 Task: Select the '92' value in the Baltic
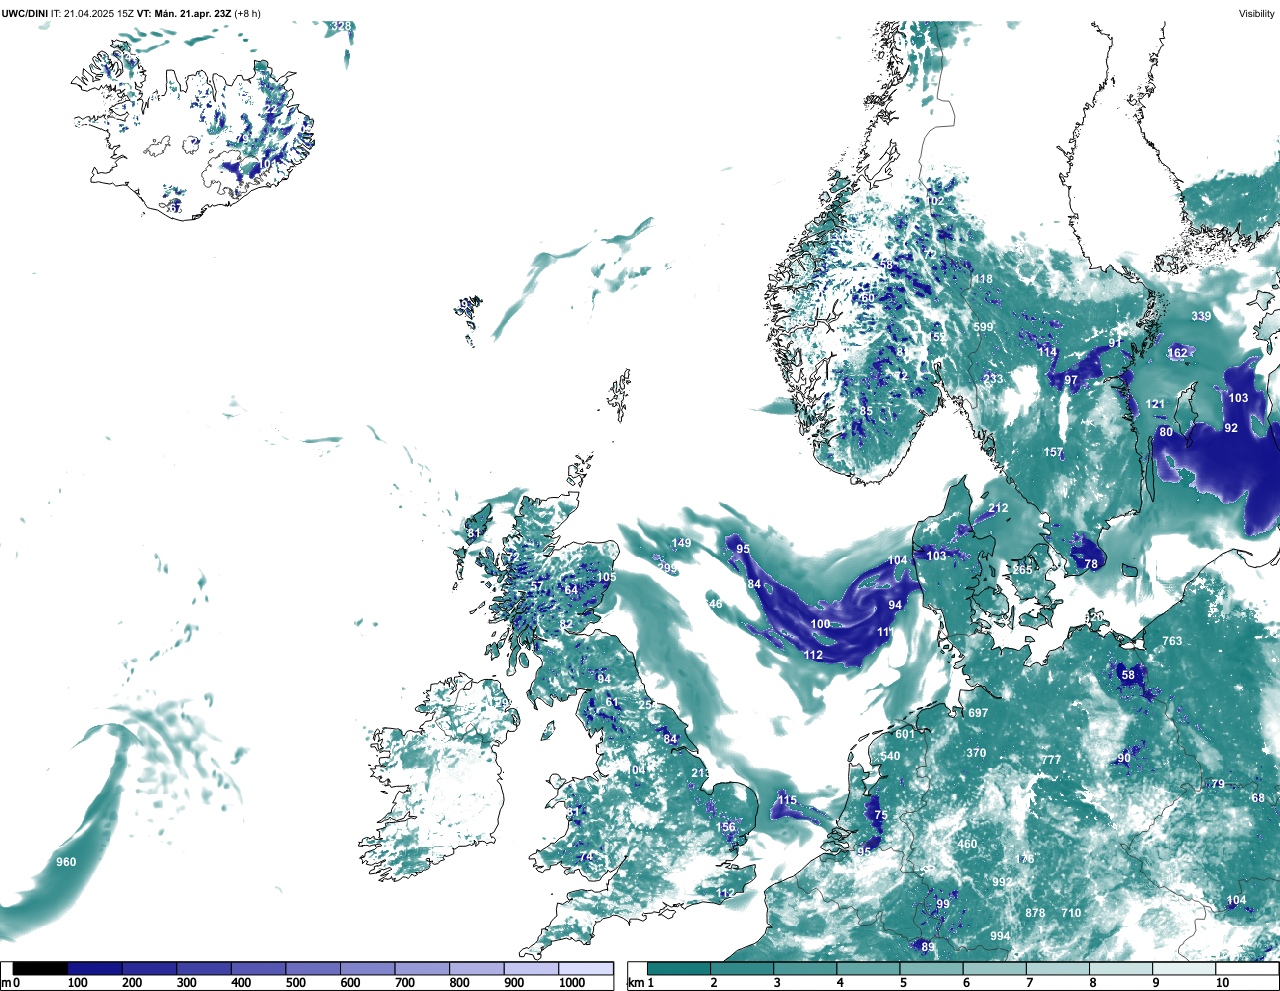pyautogui.click(x=1231, y=428)
